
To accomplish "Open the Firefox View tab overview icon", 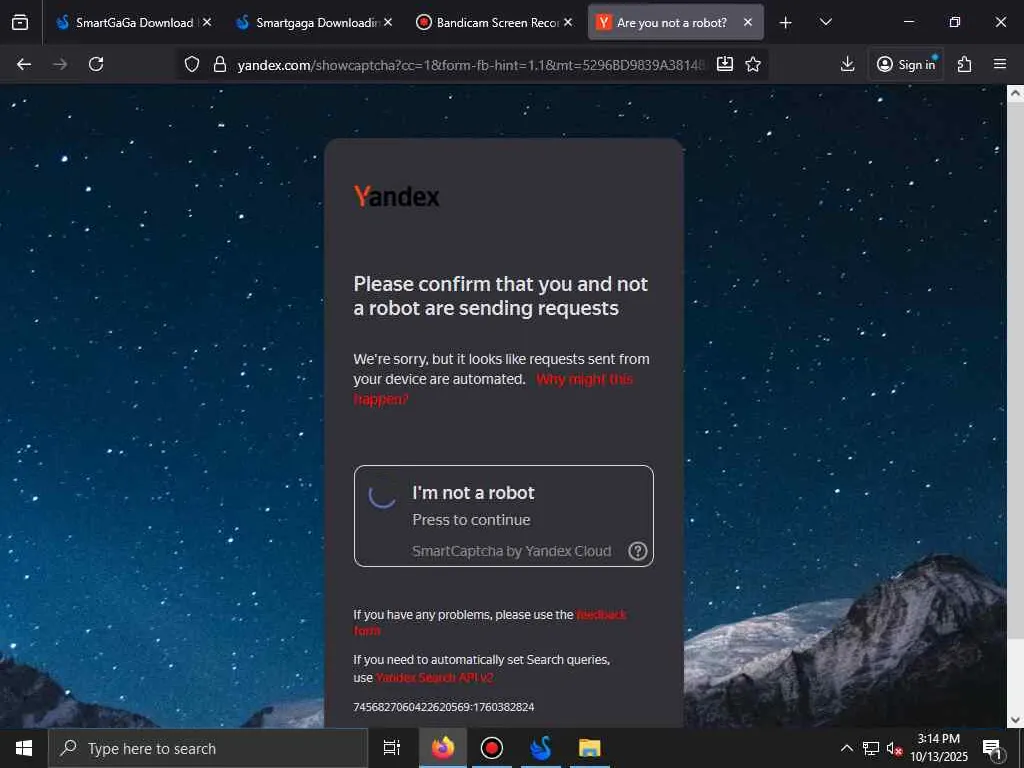I will (20, 22).
